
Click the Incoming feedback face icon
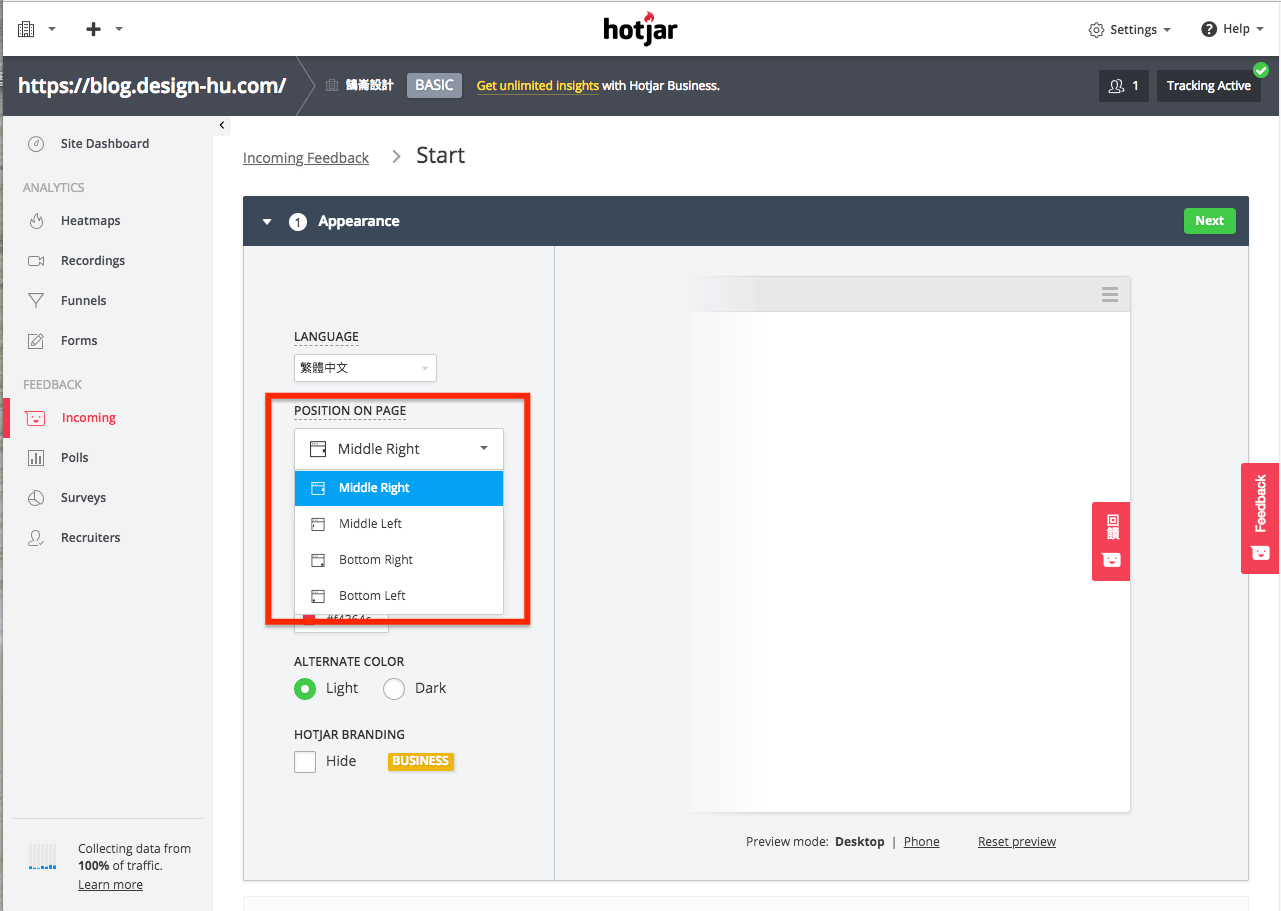click(36, 418)
